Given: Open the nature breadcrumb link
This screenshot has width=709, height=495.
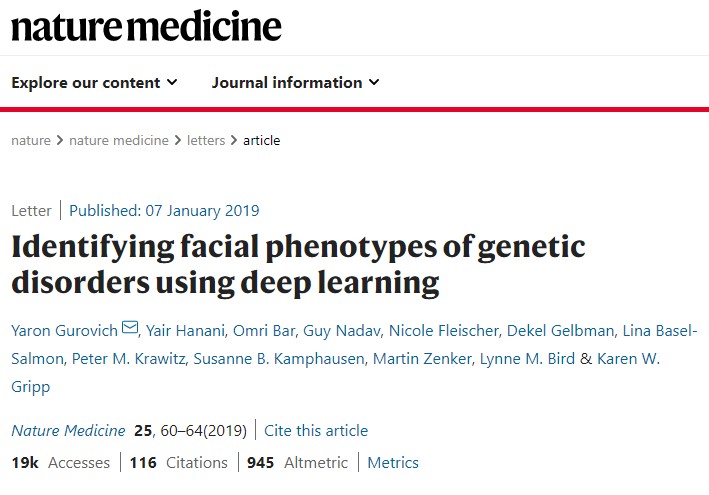Looking at the screenshot, I should point(31,141).
